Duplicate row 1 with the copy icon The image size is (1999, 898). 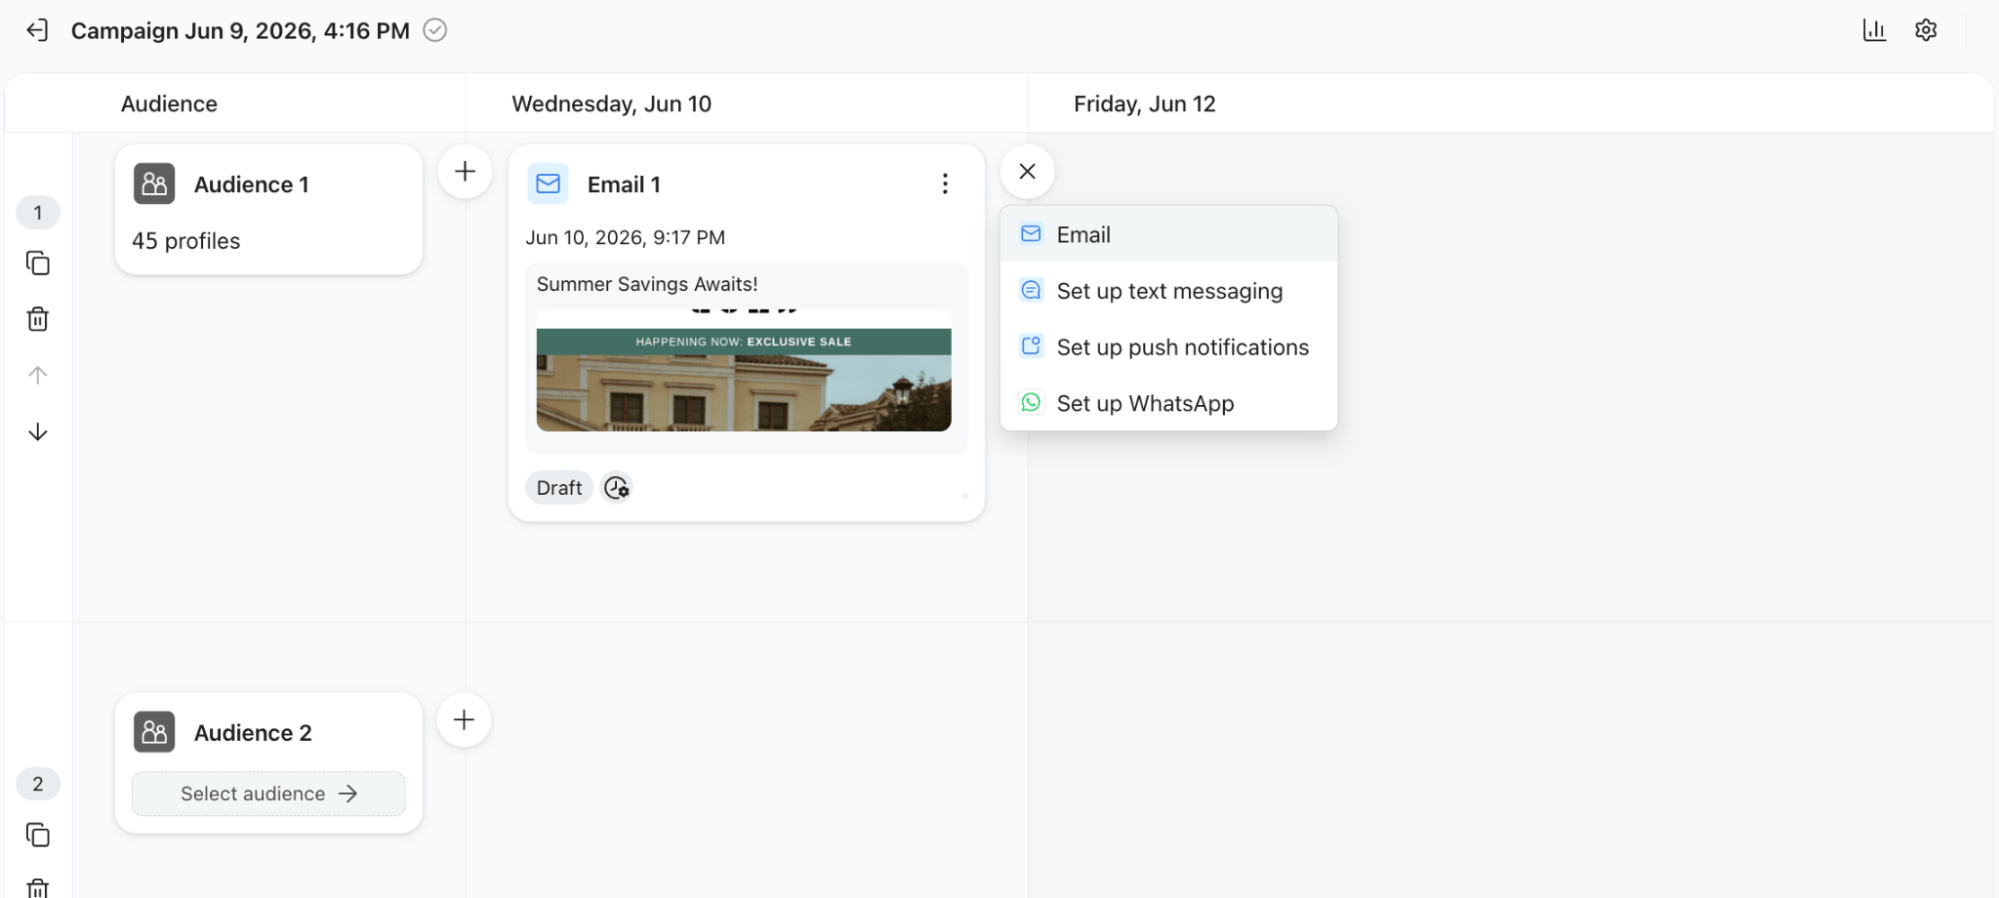(x=38, y=263)
